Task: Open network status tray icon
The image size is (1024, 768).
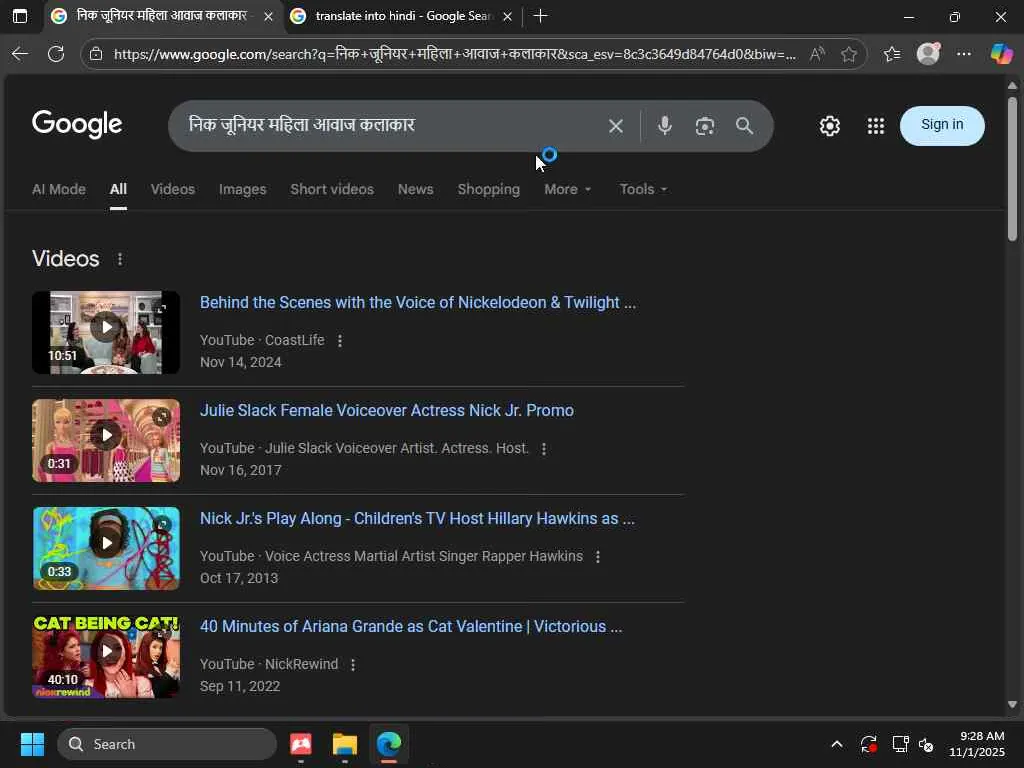Action: pyautogui.click(x=901, y=744)
